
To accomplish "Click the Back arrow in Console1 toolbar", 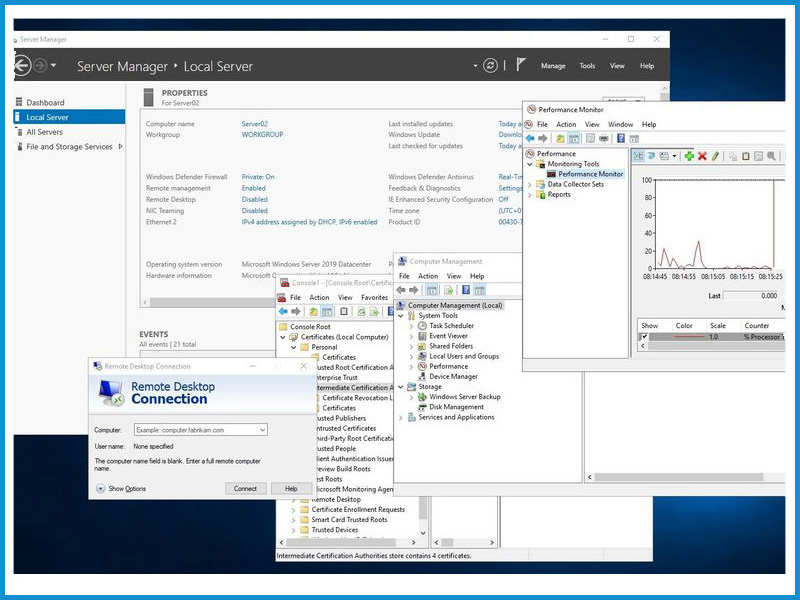I will coord(283,311).
